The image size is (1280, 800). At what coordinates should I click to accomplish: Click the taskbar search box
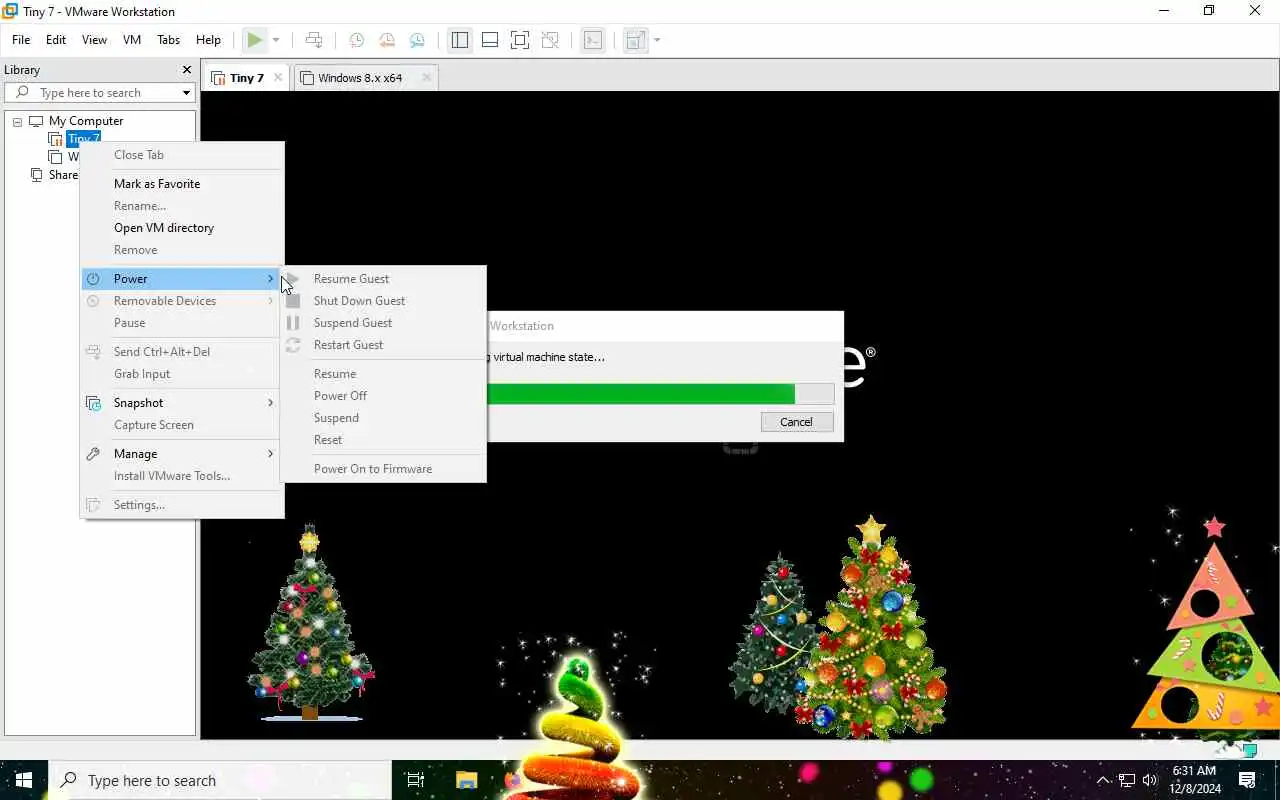[220, 780]
